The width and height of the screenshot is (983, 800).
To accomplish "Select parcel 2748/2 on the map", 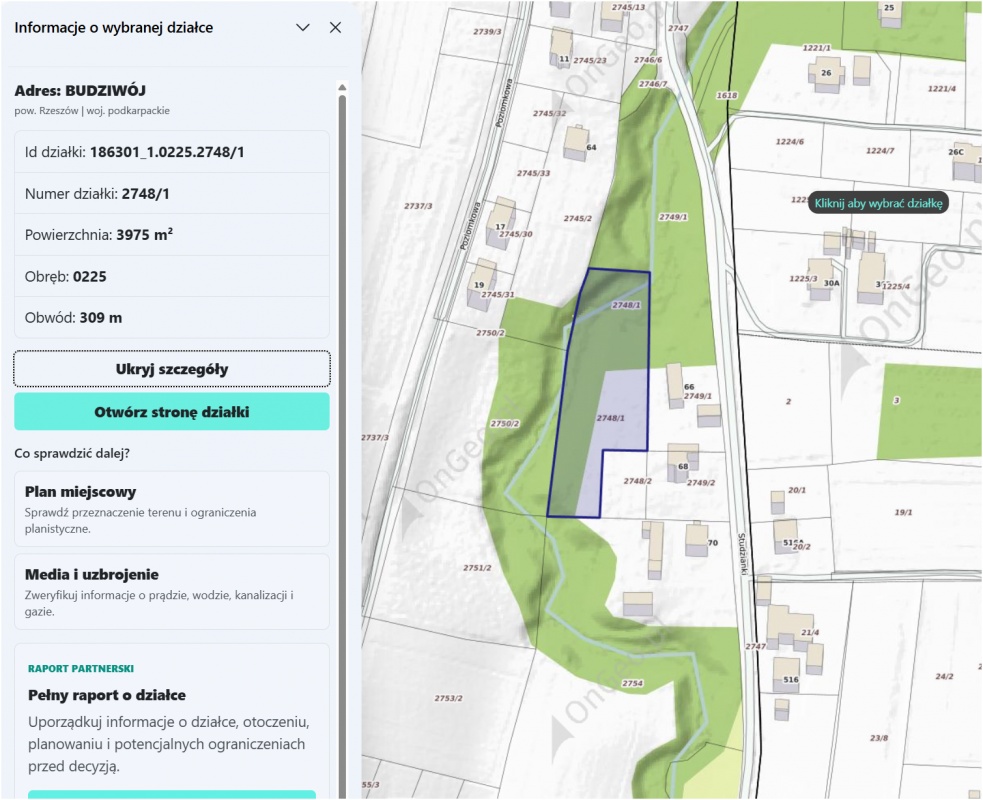I will 638,481.
